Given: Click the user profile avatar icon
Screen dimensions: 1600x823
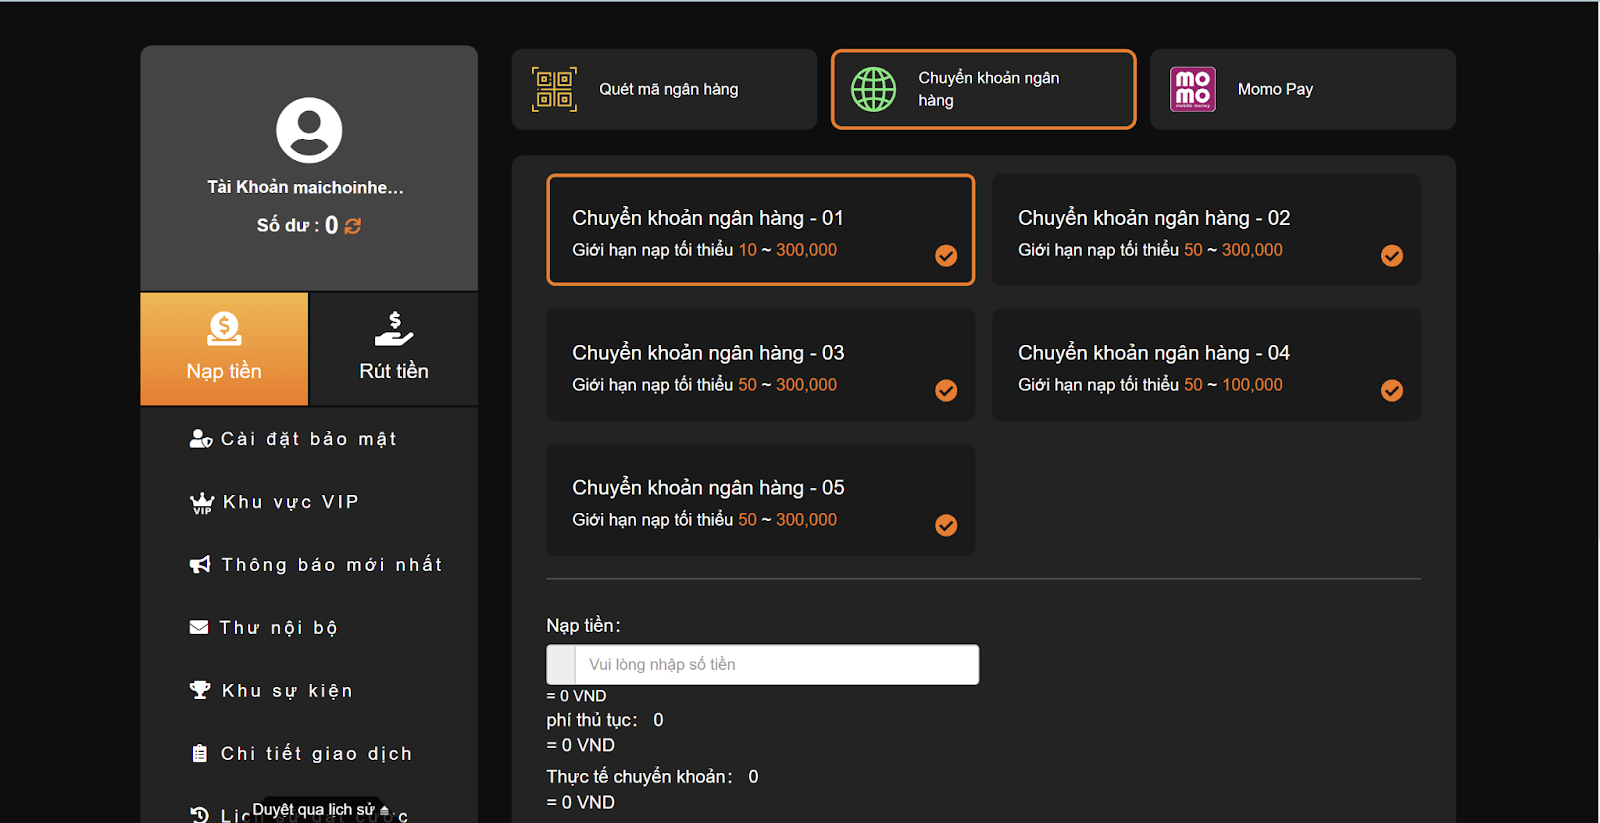Looking at the screenshot, I should pos(309,130).
